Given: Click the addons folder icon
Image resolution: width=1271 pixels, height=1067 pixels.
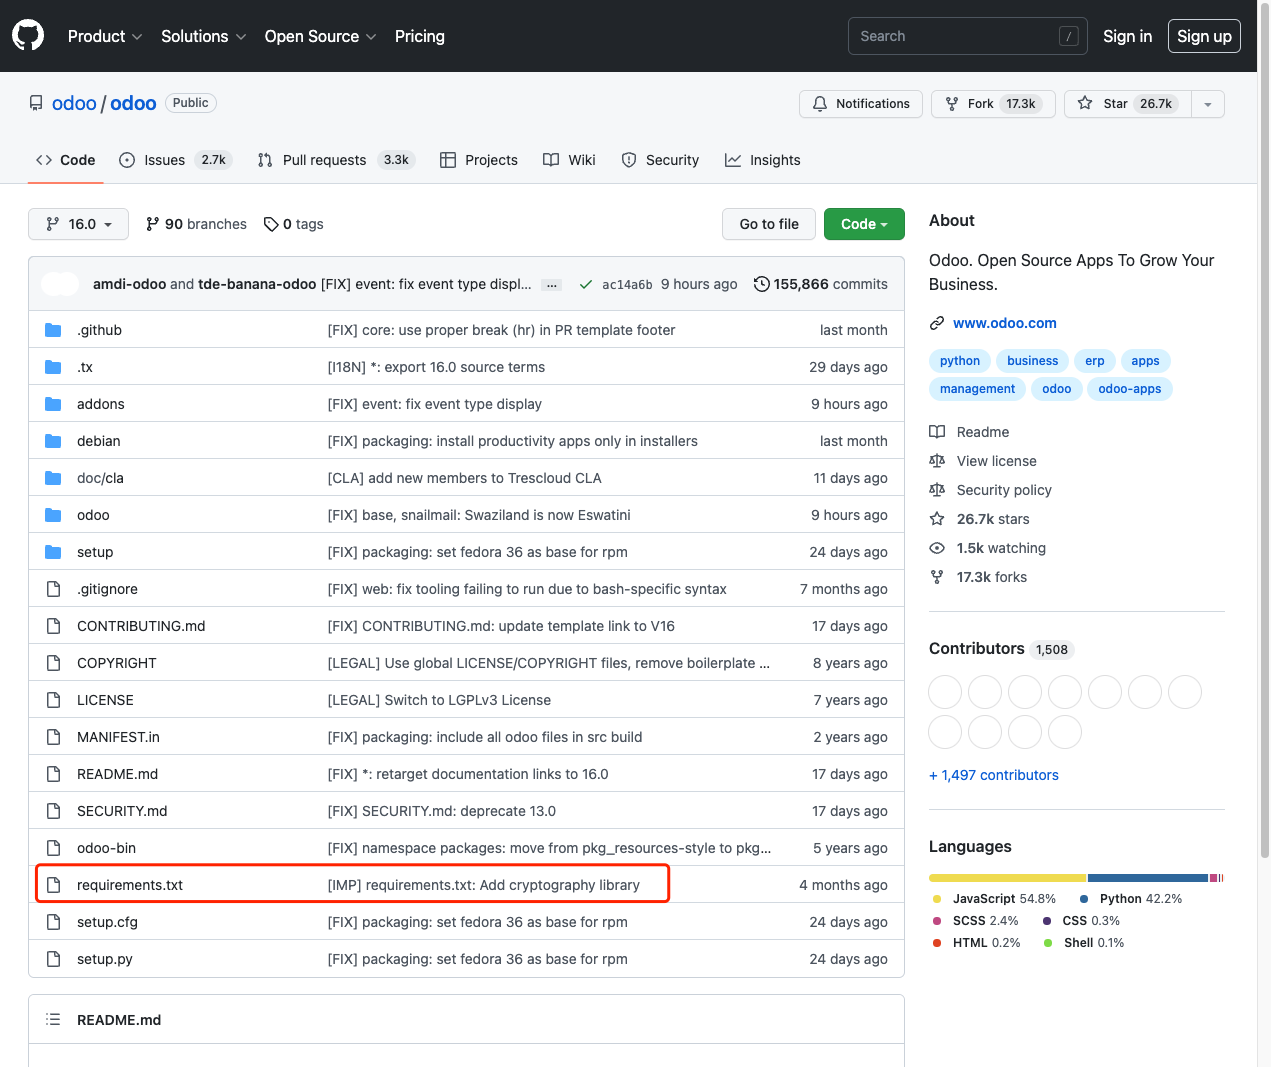Looking at the screenshot, I should coord(53,404).
